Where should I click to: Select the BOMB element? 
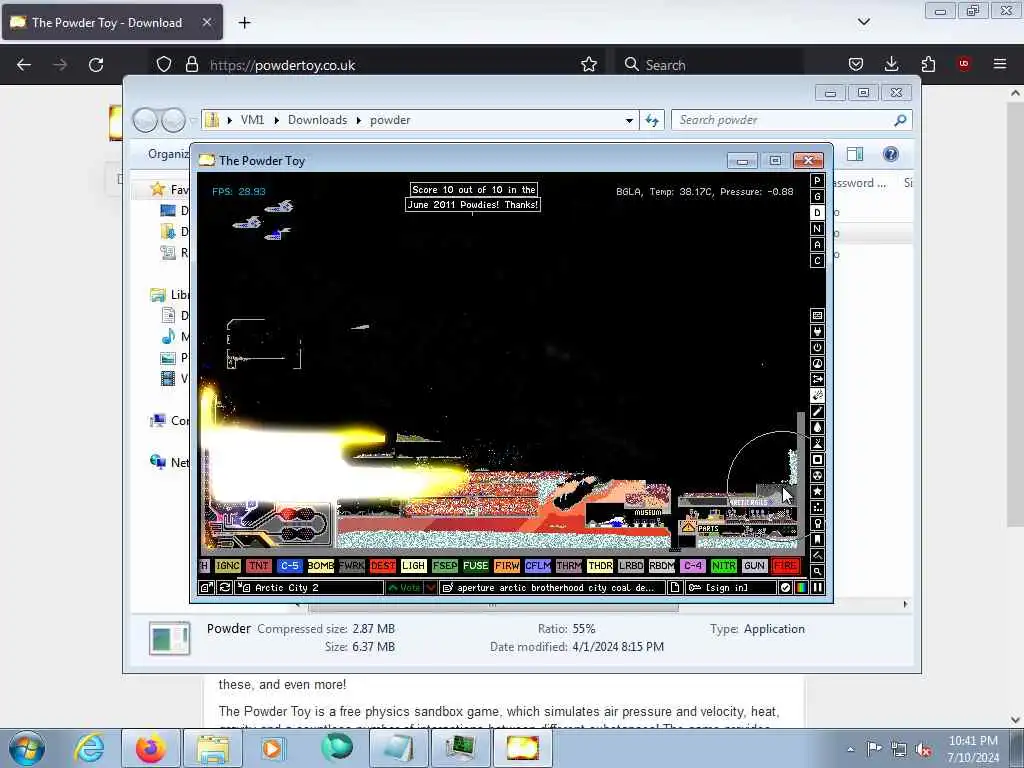321,566
